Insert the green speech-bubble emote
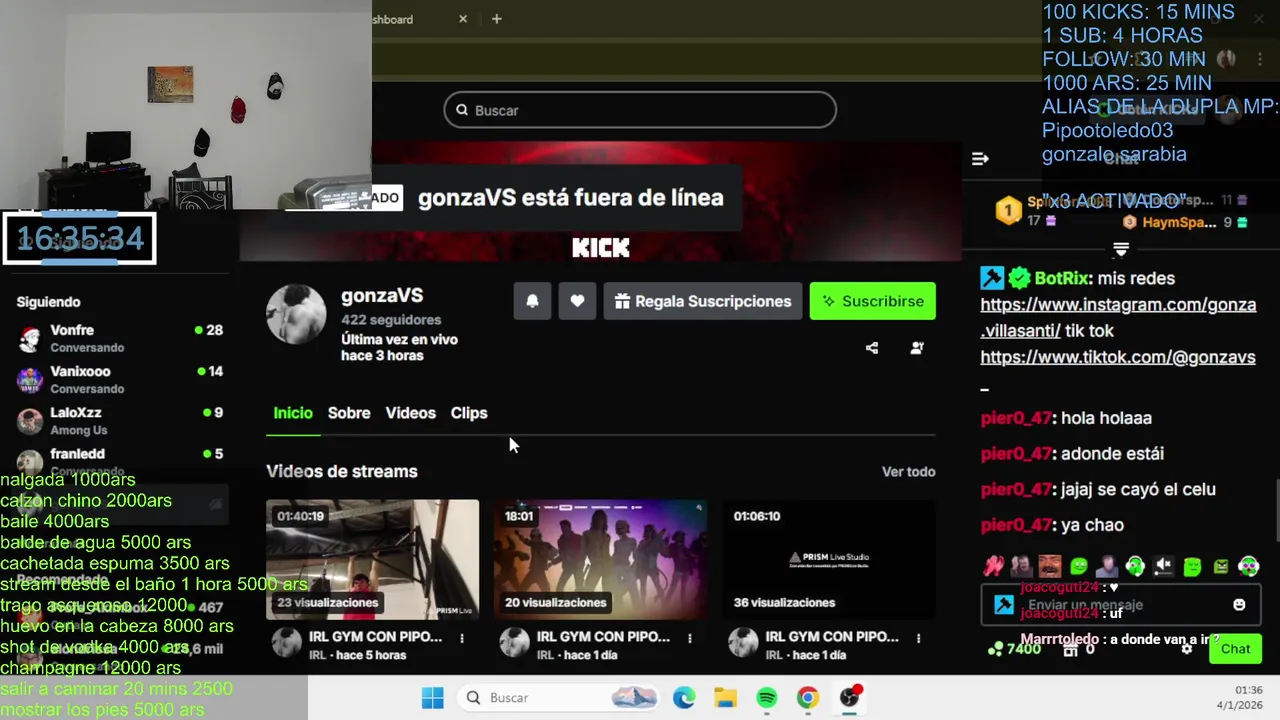 (x=1079, y=566)
